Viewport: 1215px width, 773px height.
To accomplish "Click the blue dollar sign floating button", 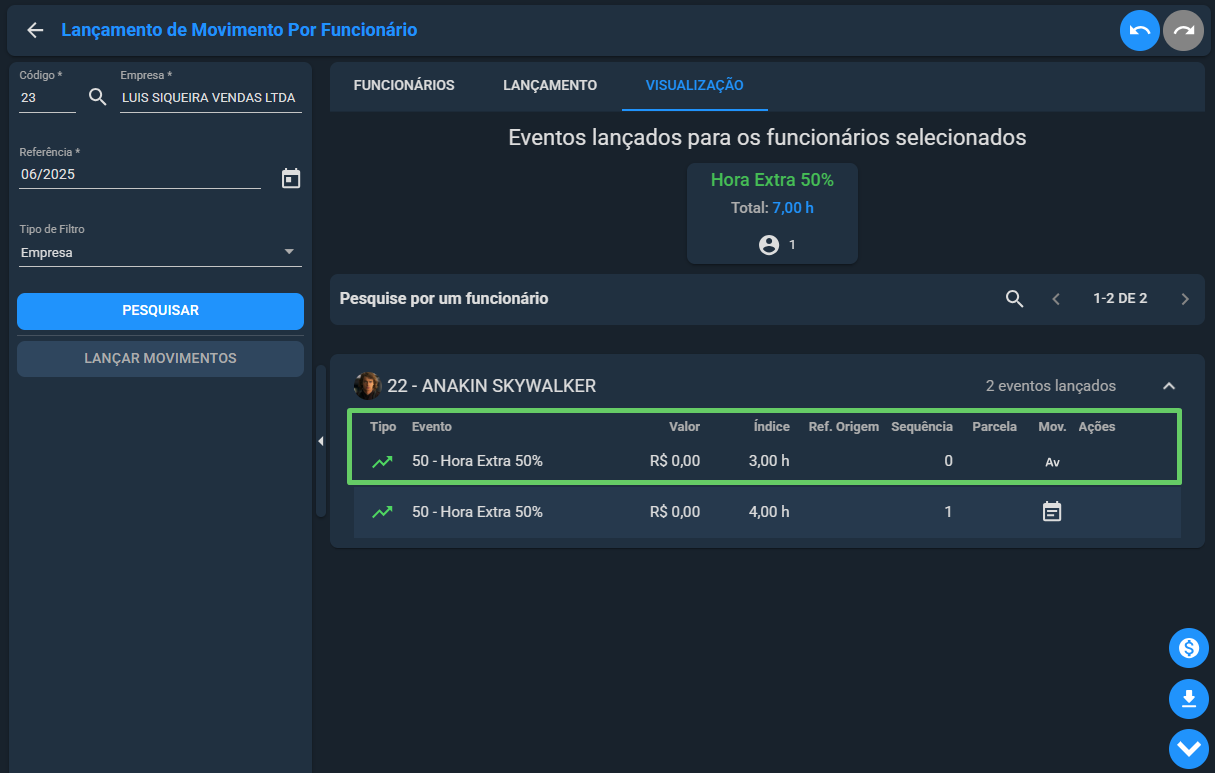I will pos(1189,648).
